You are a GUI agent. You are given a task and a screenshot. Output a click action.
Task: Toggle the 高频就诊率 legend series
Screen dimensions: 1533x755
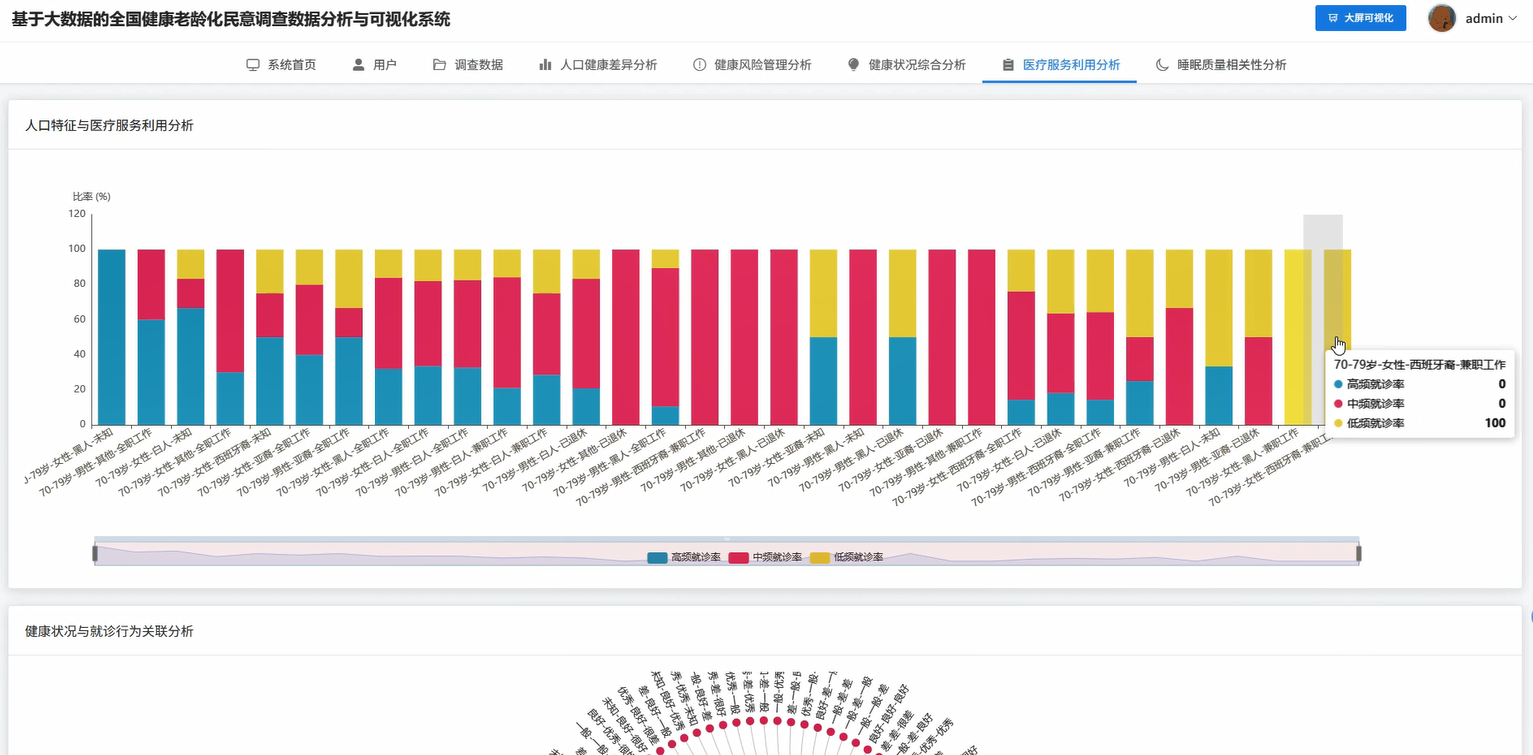tap(684, 557)
